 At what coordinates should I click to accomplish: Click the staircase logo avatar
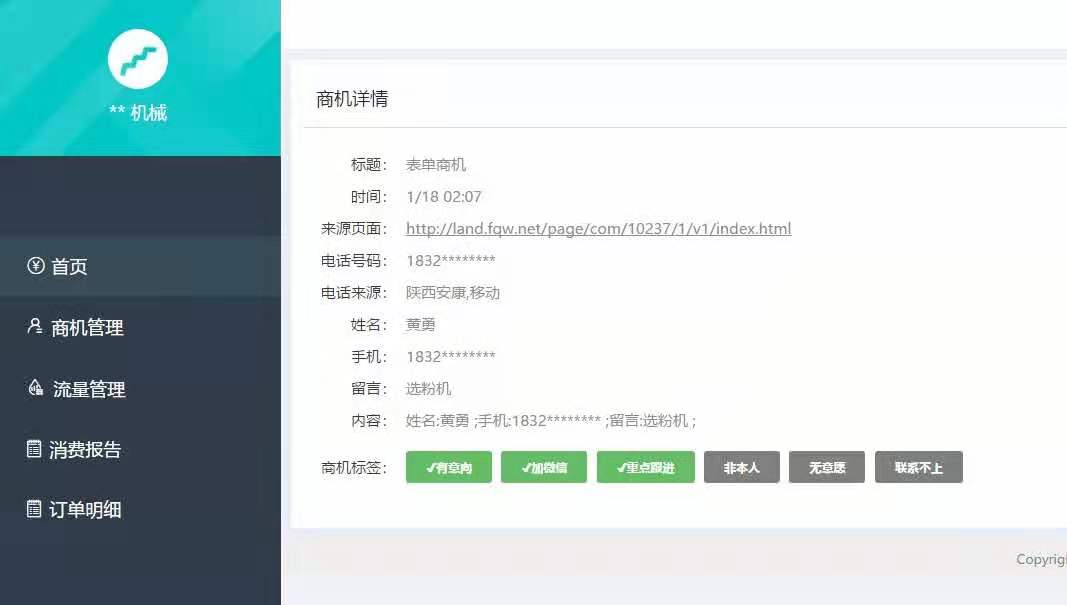(137, 59)
